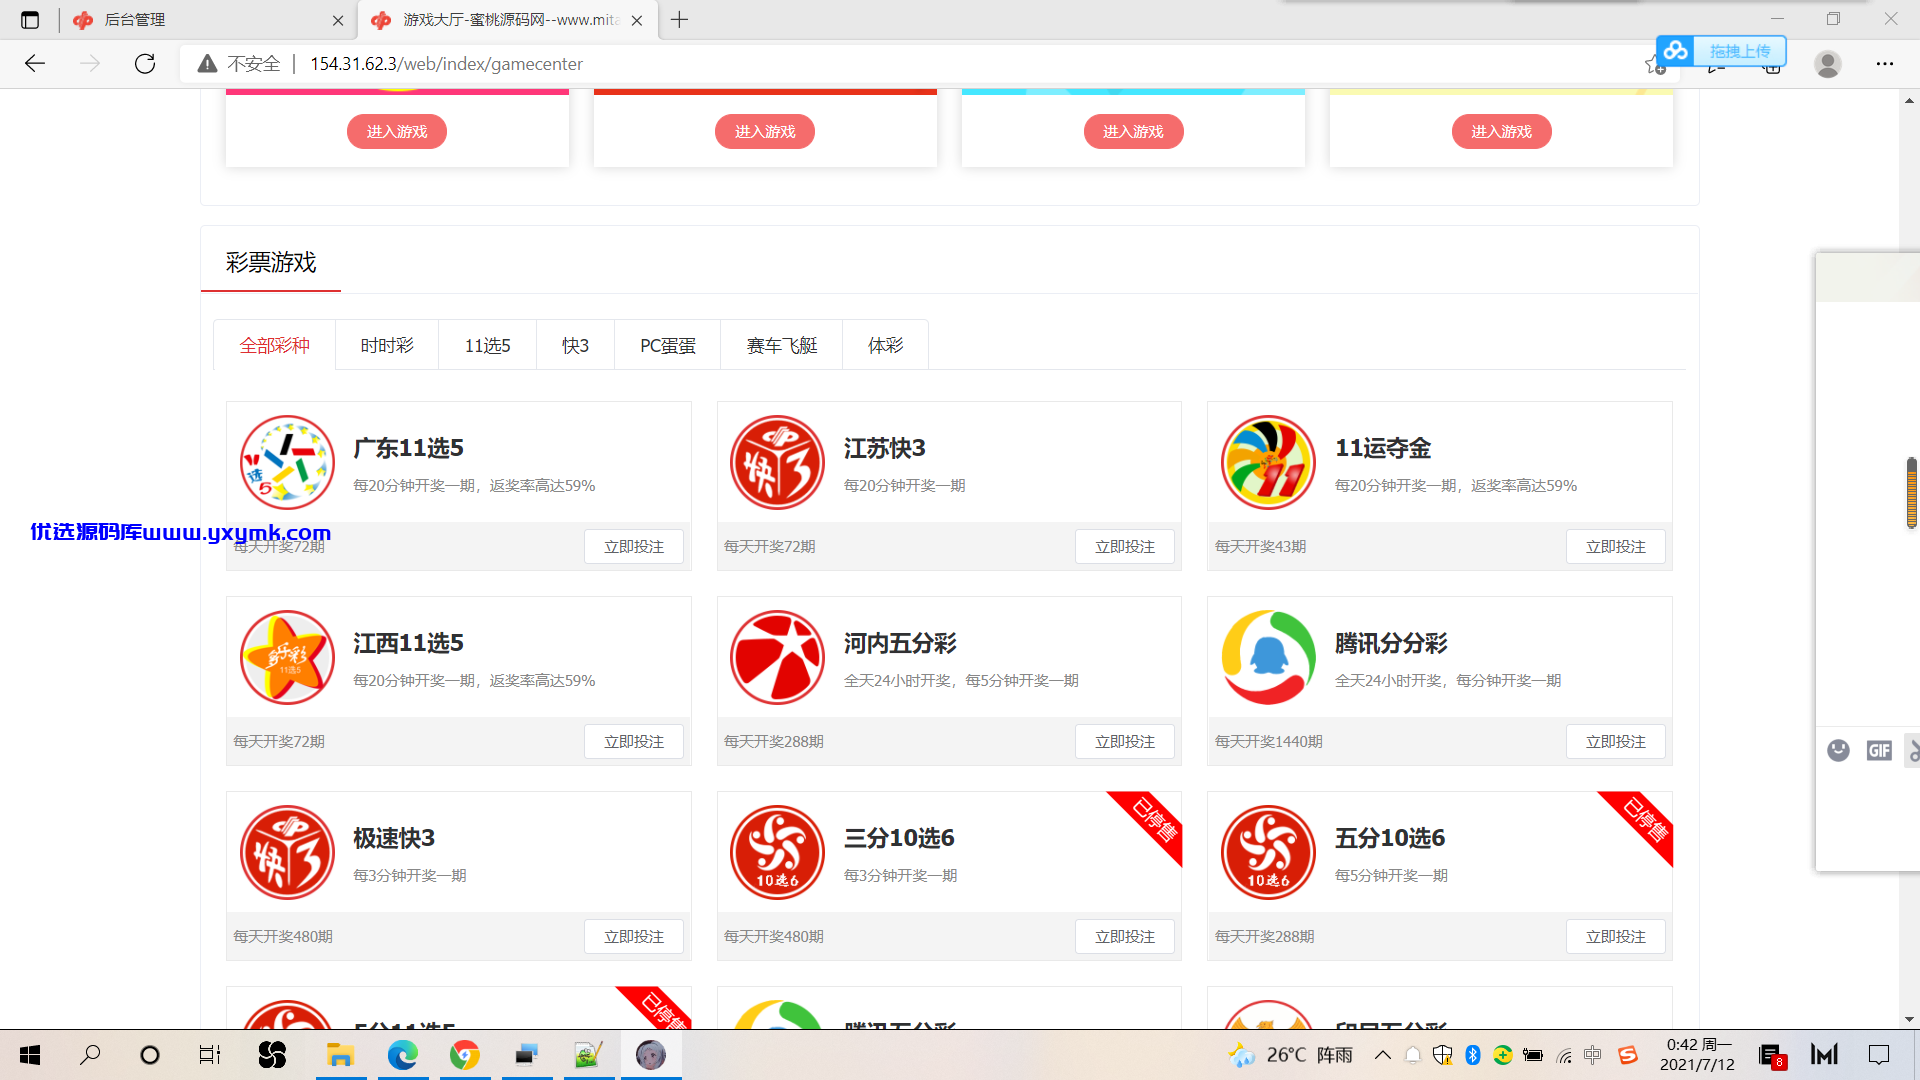The width and height of the screenshot is (1920, 1080).
Task: Click the emoji smiley icon in side panel
Action: coord(1838,750)
